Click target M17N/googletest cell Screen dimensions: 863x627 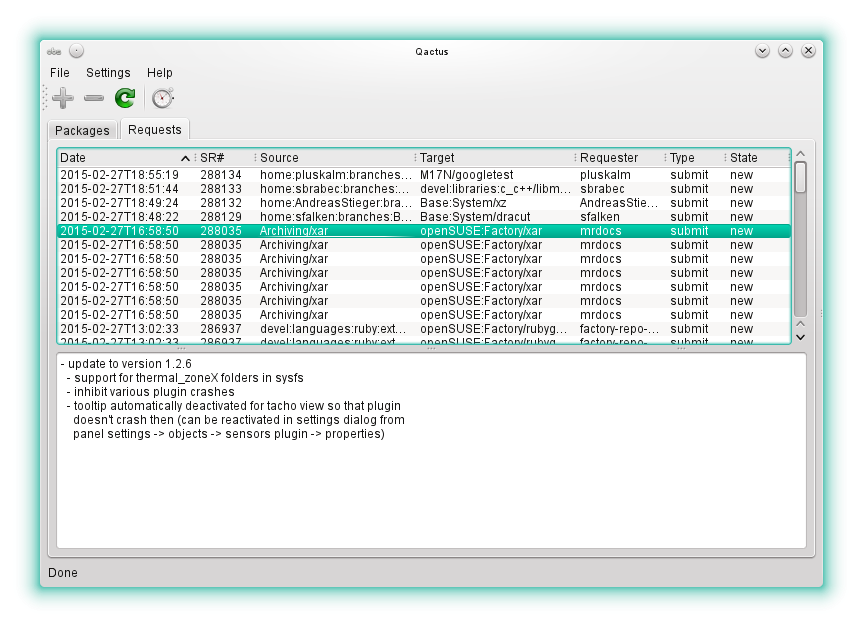click(467, 175)
